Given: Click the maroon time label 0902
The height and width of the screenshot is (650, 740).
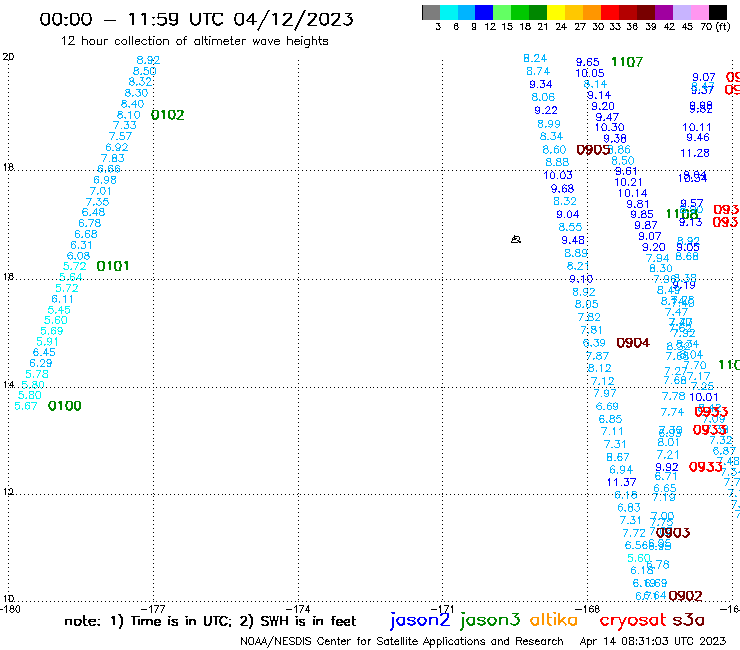Looking at the screenshot, I should pos(685,596).
